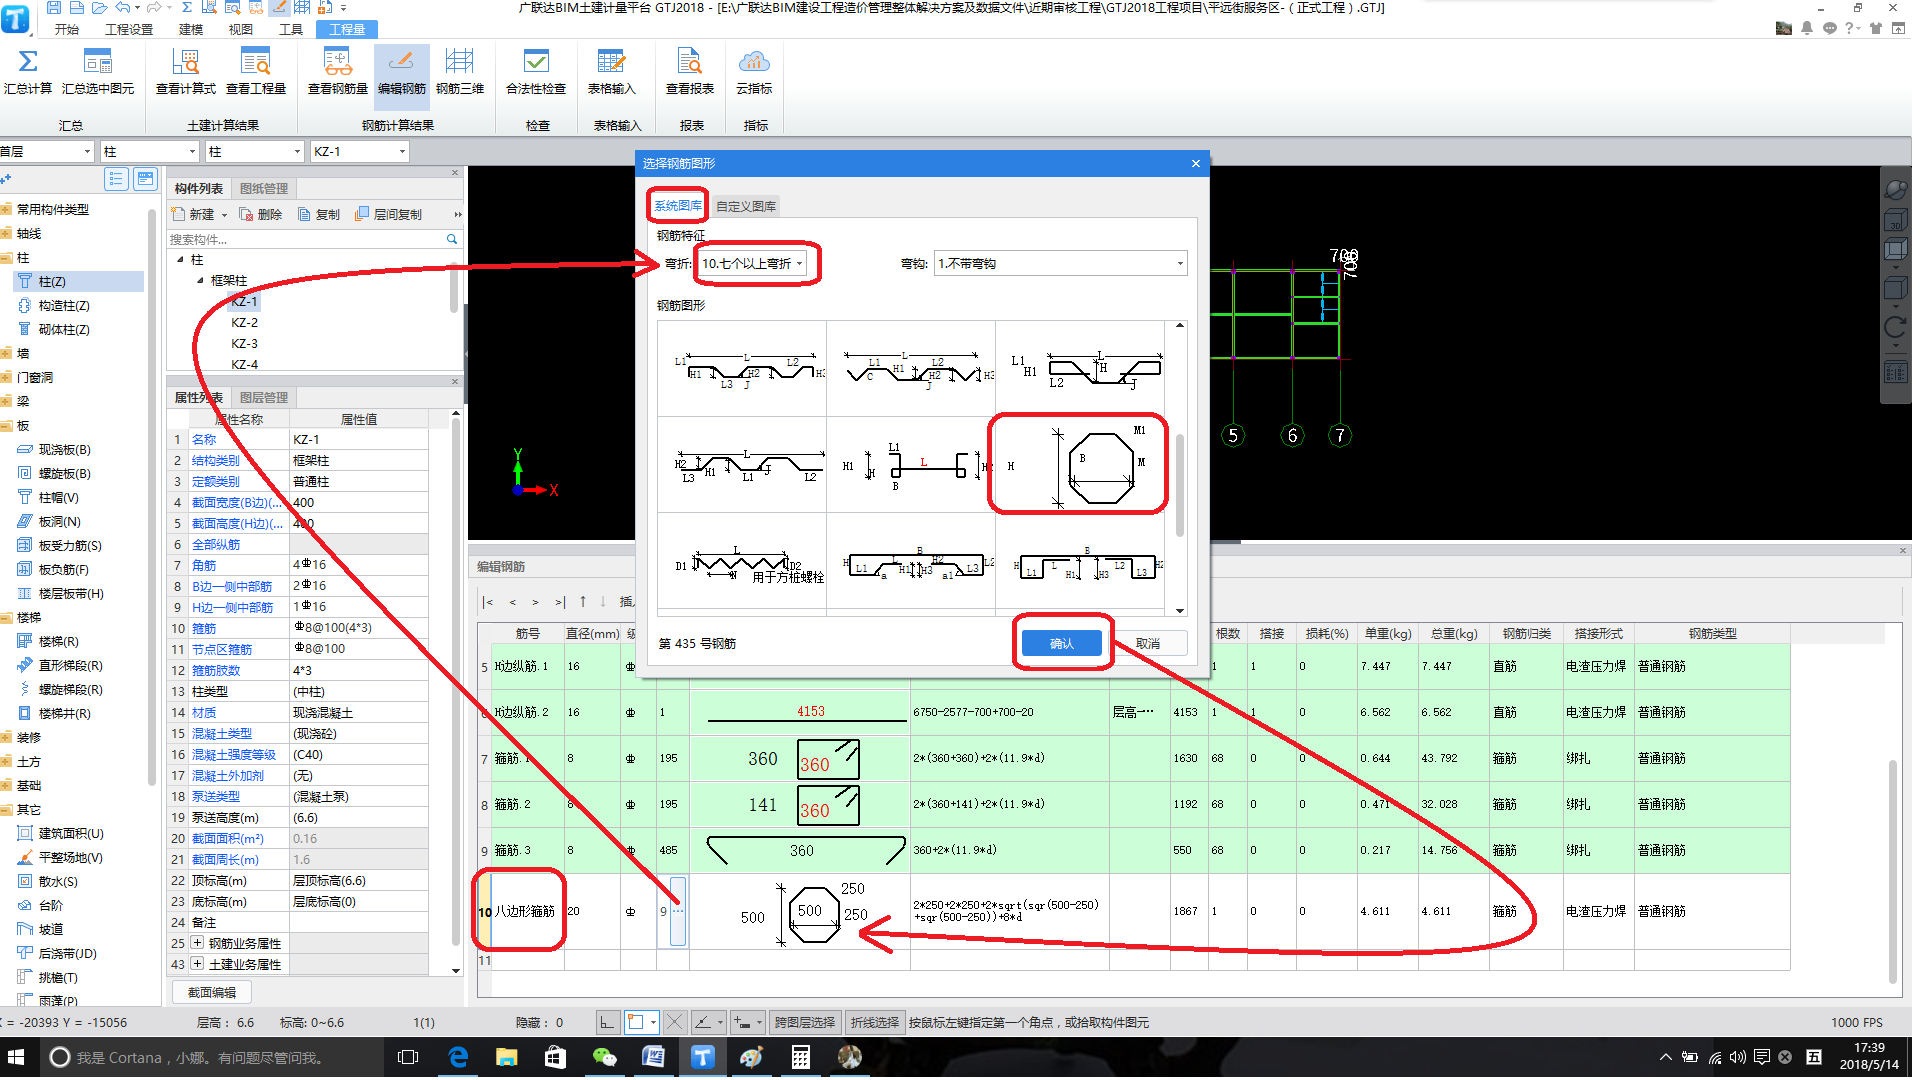Click the 截面编辑 button

tap(212, 992)
